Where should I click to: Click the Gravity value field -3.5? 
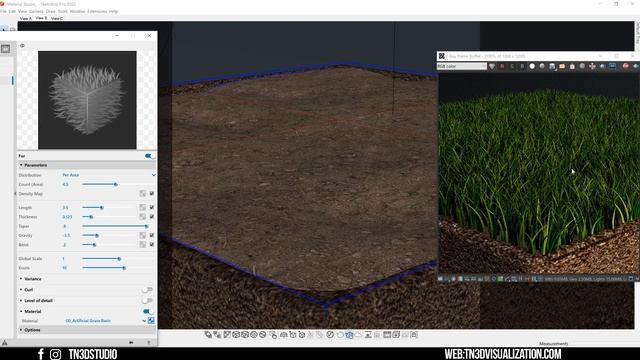click(x=67, y=236)
